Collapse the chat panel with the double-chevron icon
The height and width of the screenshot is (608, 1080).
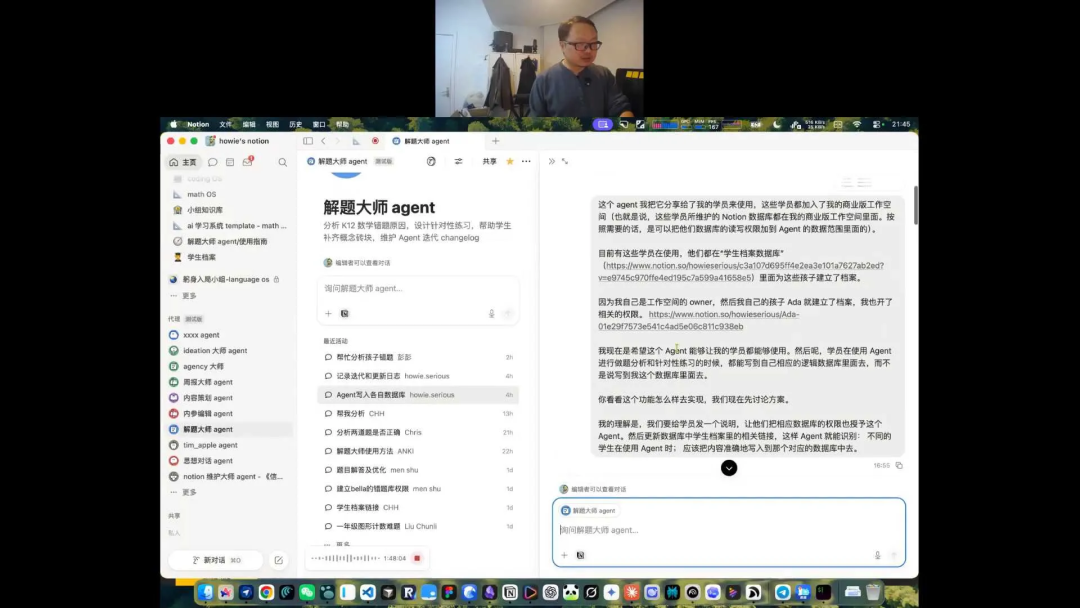(x=552, y=161)
